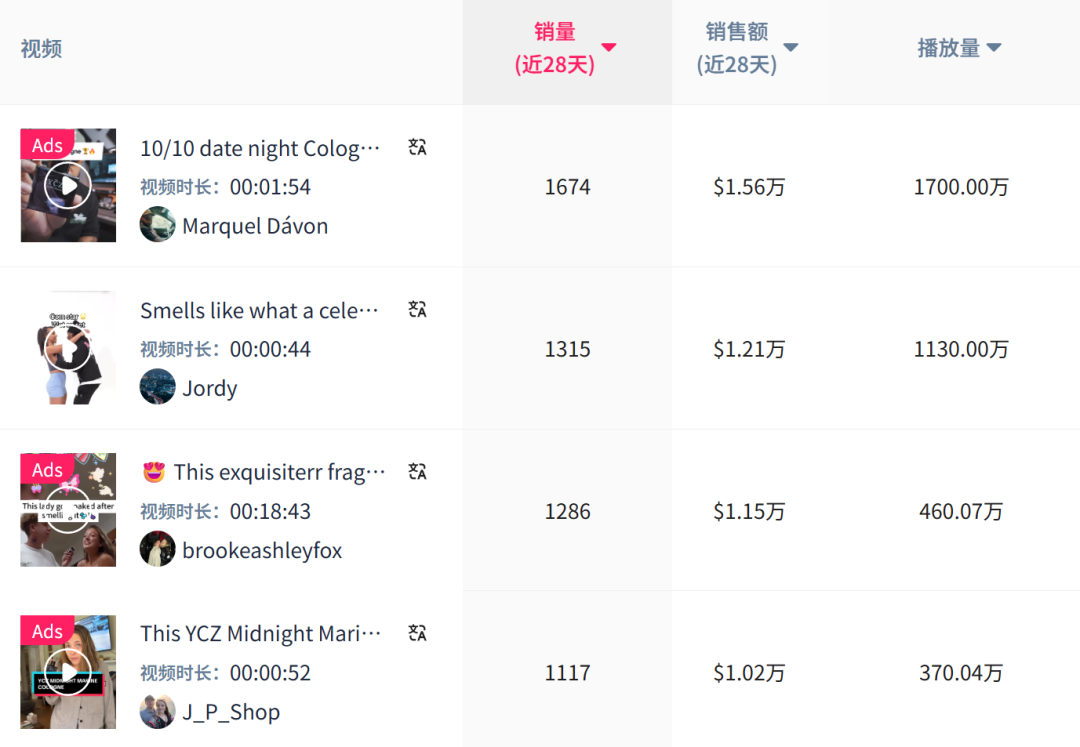Click Jordy's creator avatar
Image resolution: width=1080 pixels, height=747 pixels.
point(157,387)
